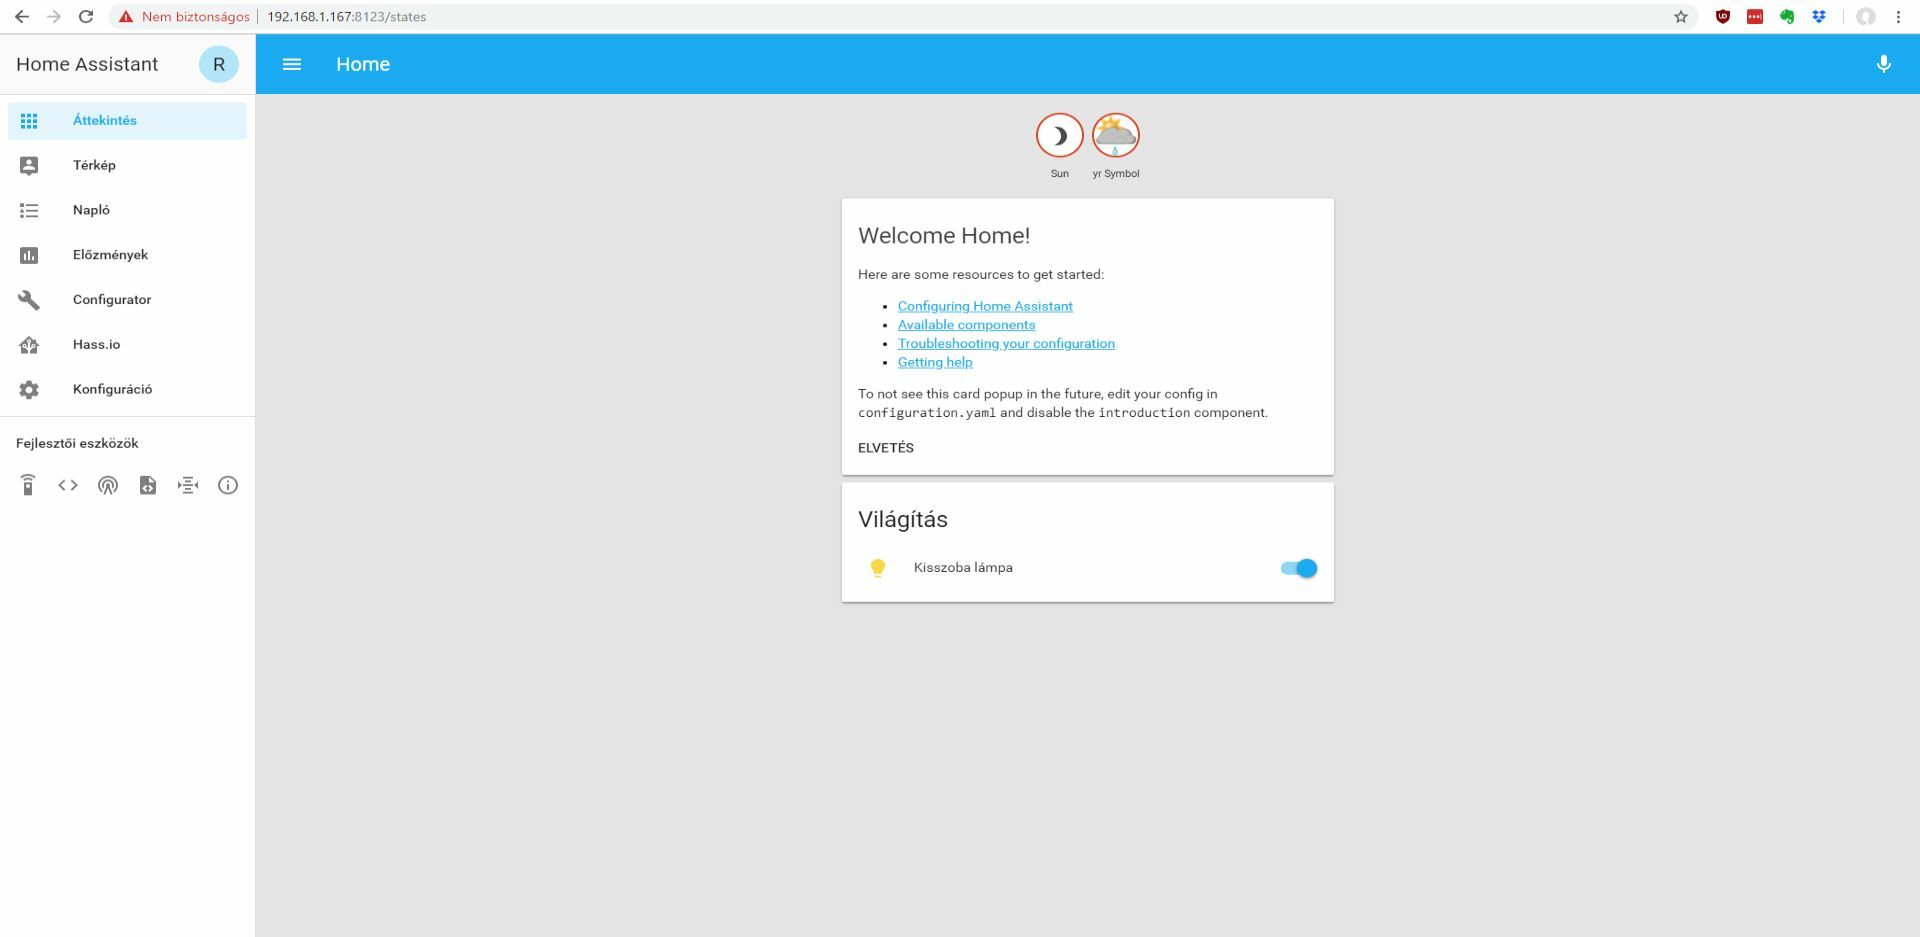Image resolution: width=1920 pixels, height=937 pixels.
Task: Open the MQTT developer tool icon
Action: pyautogui.click(x=188, y=485)
